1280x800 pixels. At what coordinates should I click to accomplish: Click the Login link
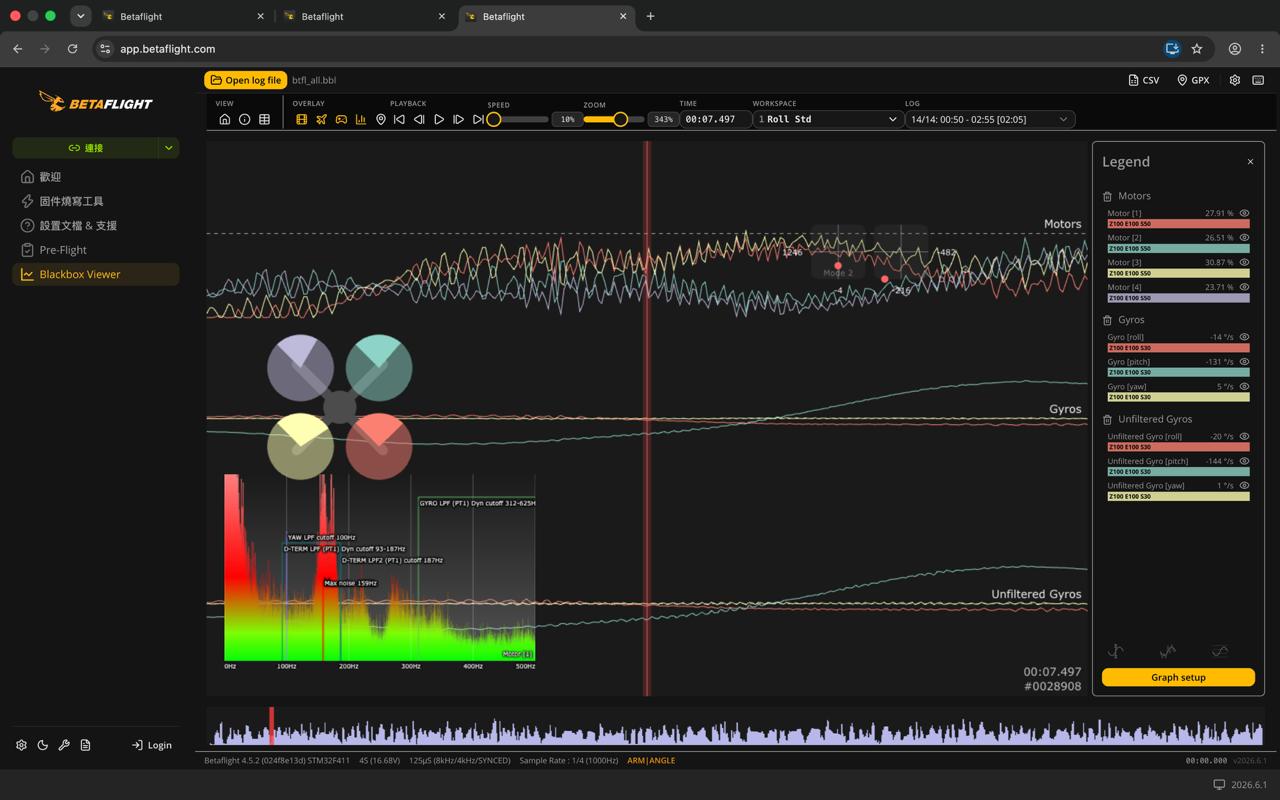tap(152, 745)
